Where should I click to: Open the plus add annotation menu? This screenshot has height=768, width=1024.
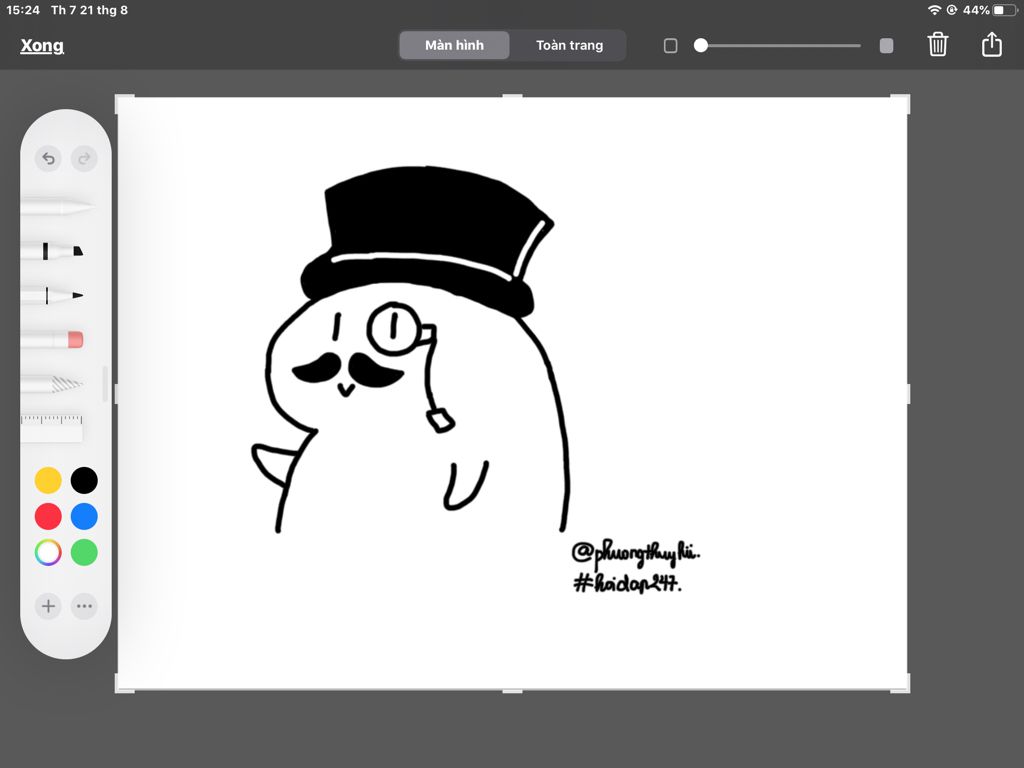click(48, 606)
